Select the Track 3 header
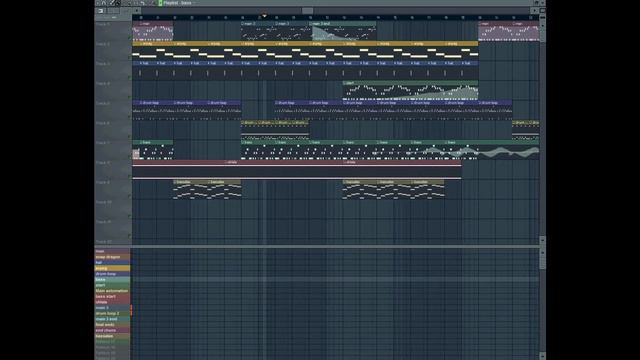640x360 pixels. point(113,70)
